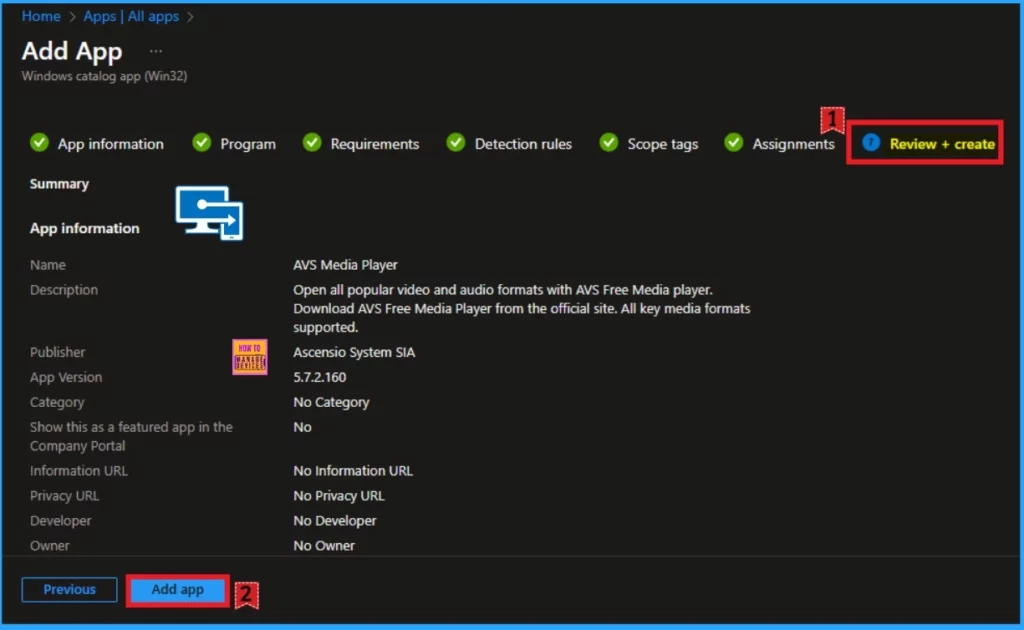Click the Developer field label

click(61, 521)
